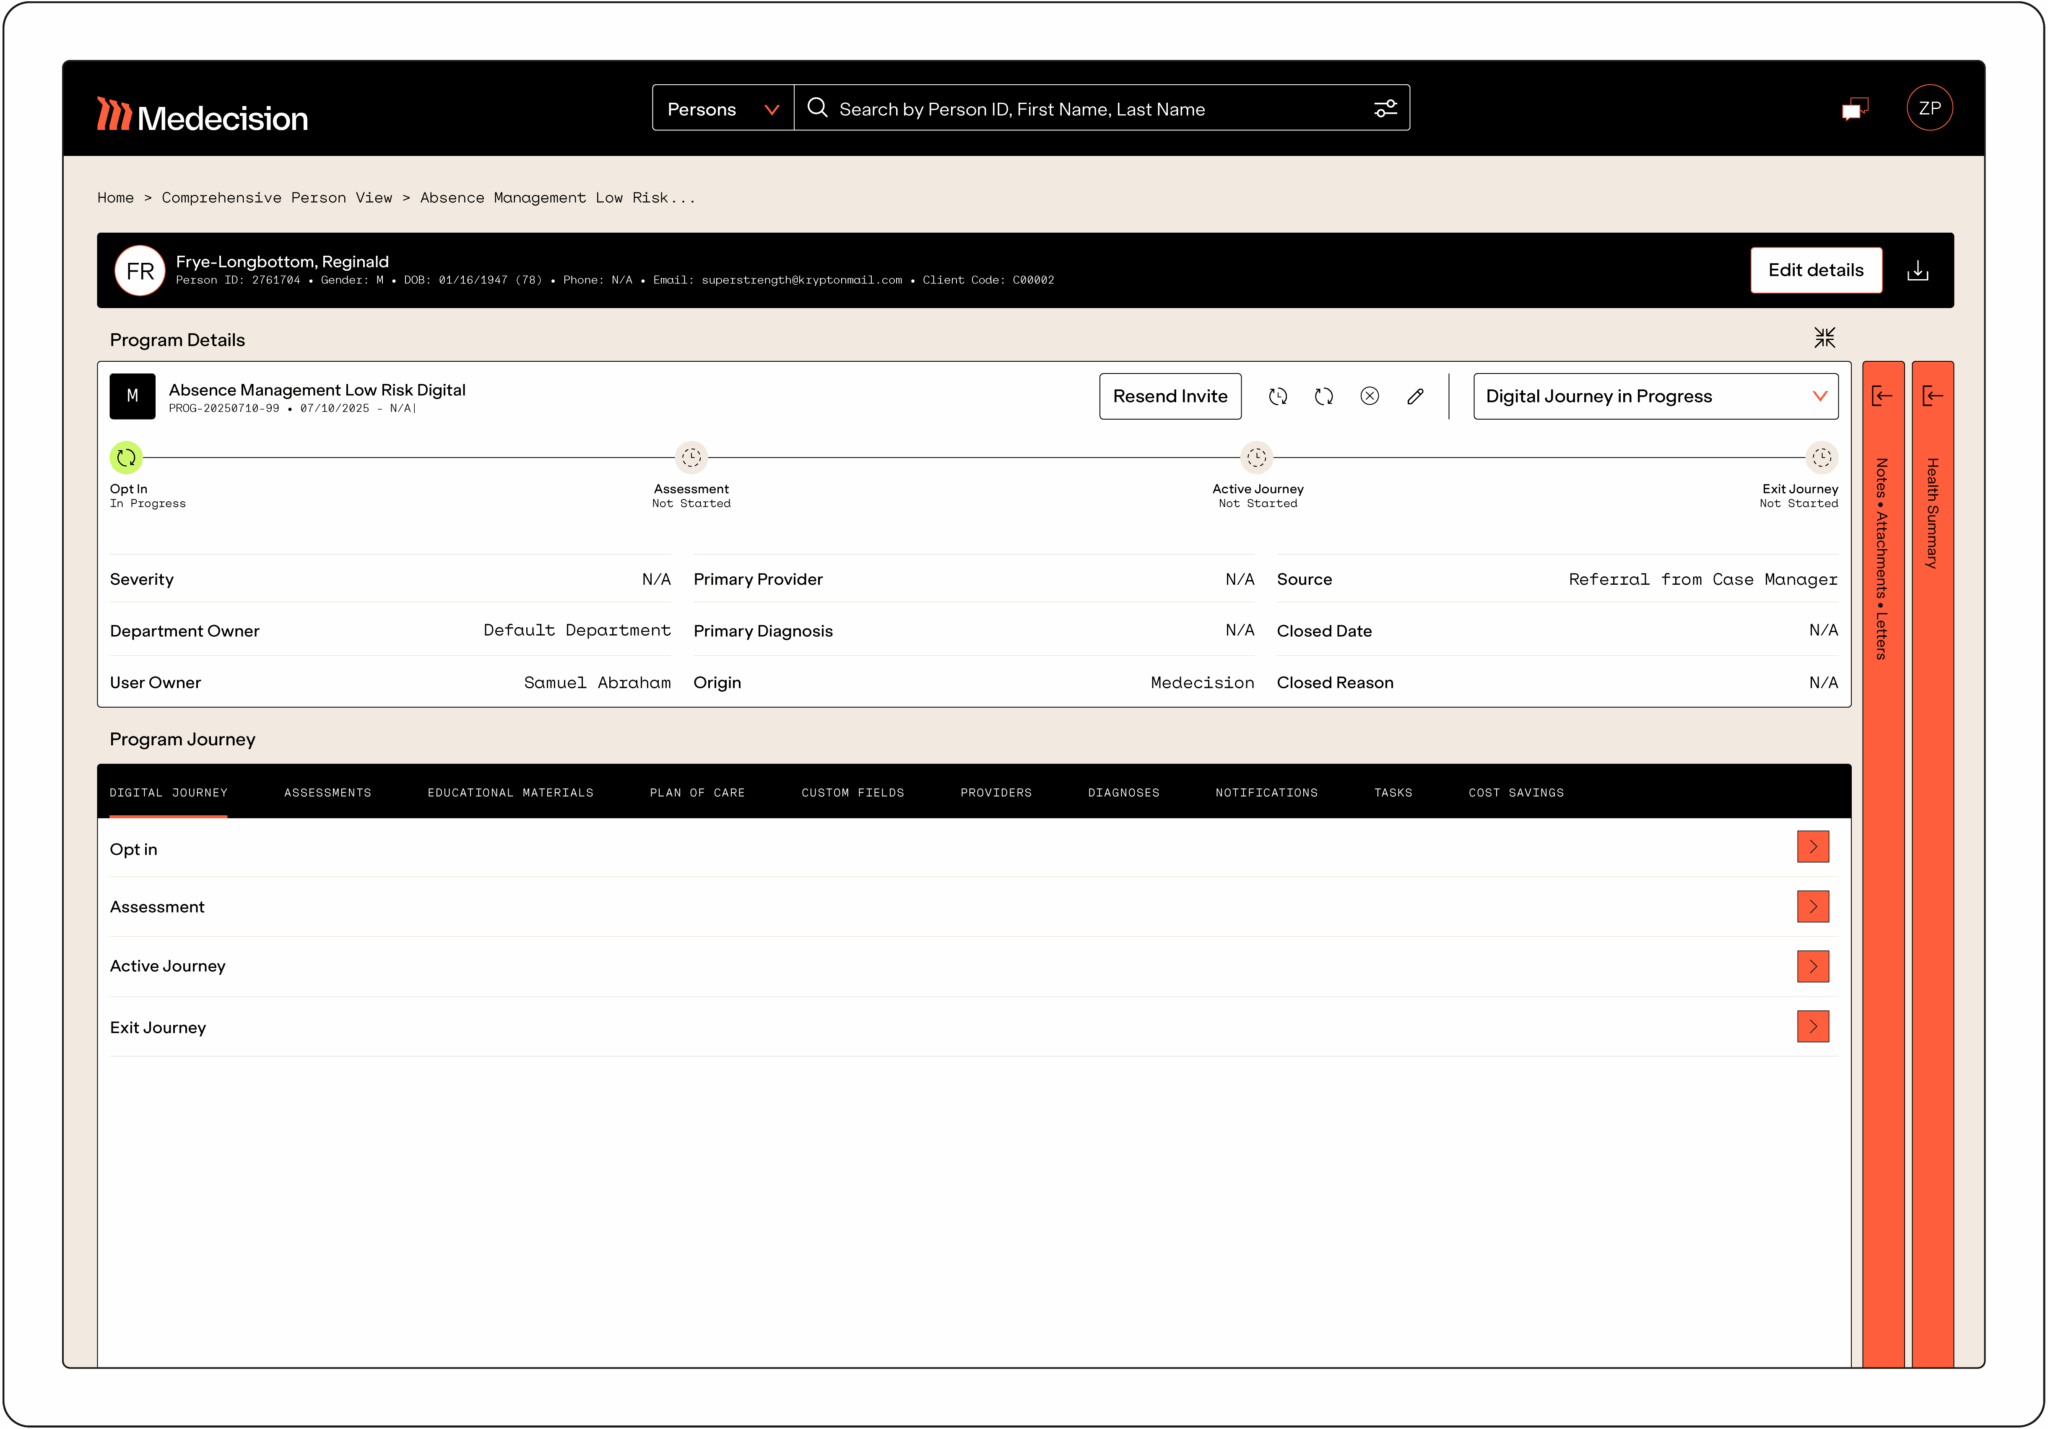Click the refresh arrows icon beside cancel
2048x1429 pixels.
coord(1324,397)
